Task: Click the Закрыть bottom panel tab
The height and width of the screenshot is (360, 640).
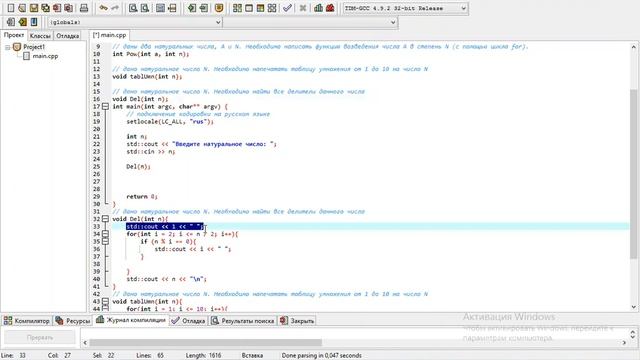Action: (297, 321)
